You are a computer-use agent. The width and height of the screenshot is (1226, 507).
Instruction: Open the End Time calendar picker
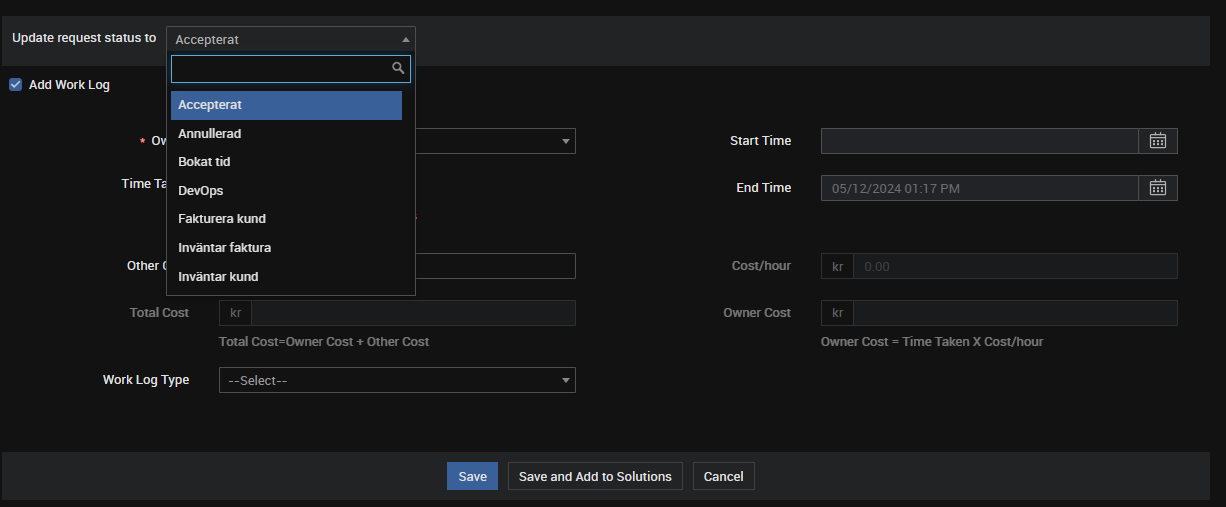coord(1158,188)
